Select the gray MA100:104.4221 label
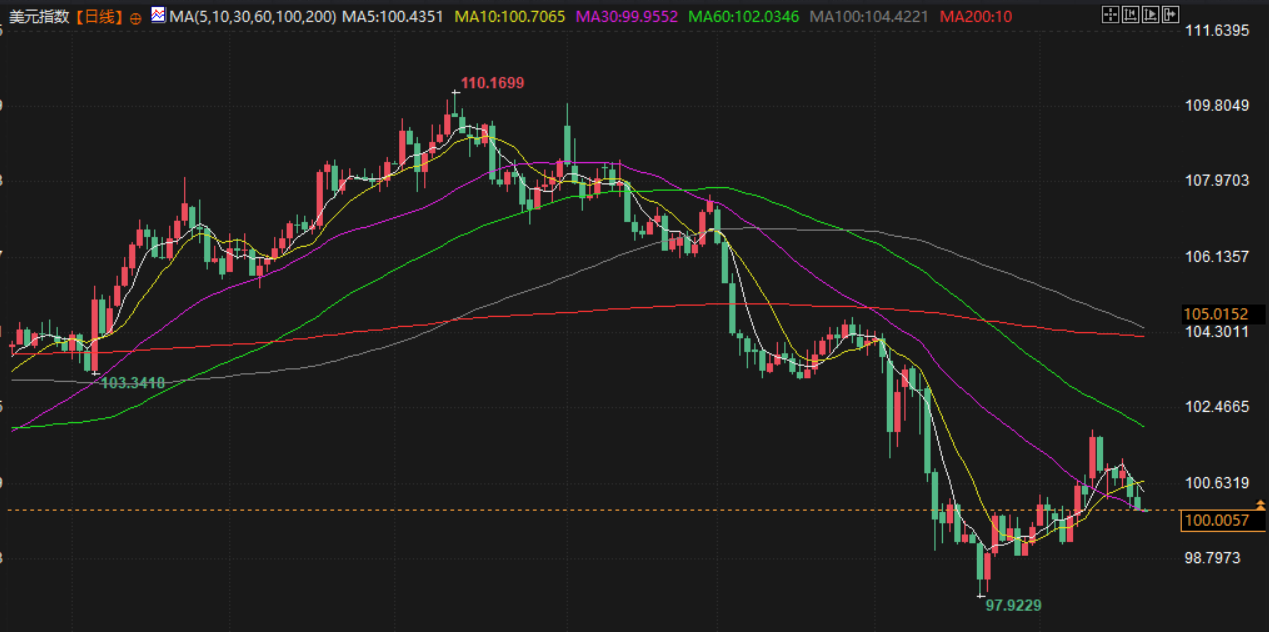1269x632 pixels. 869,16
